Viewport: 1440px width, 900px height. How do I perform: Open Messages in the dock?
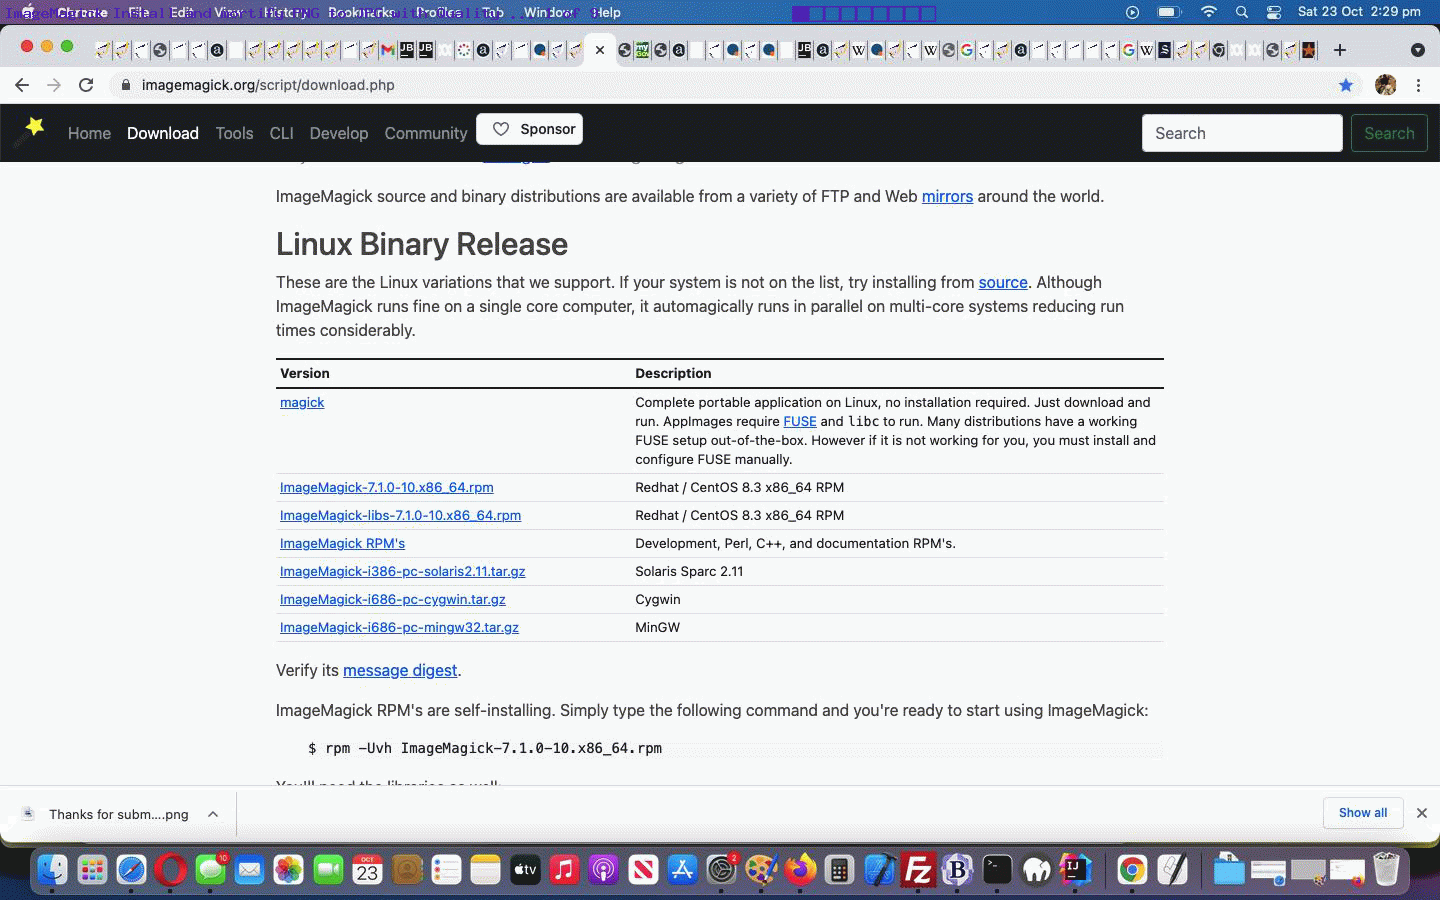click(x=210, y=870)
